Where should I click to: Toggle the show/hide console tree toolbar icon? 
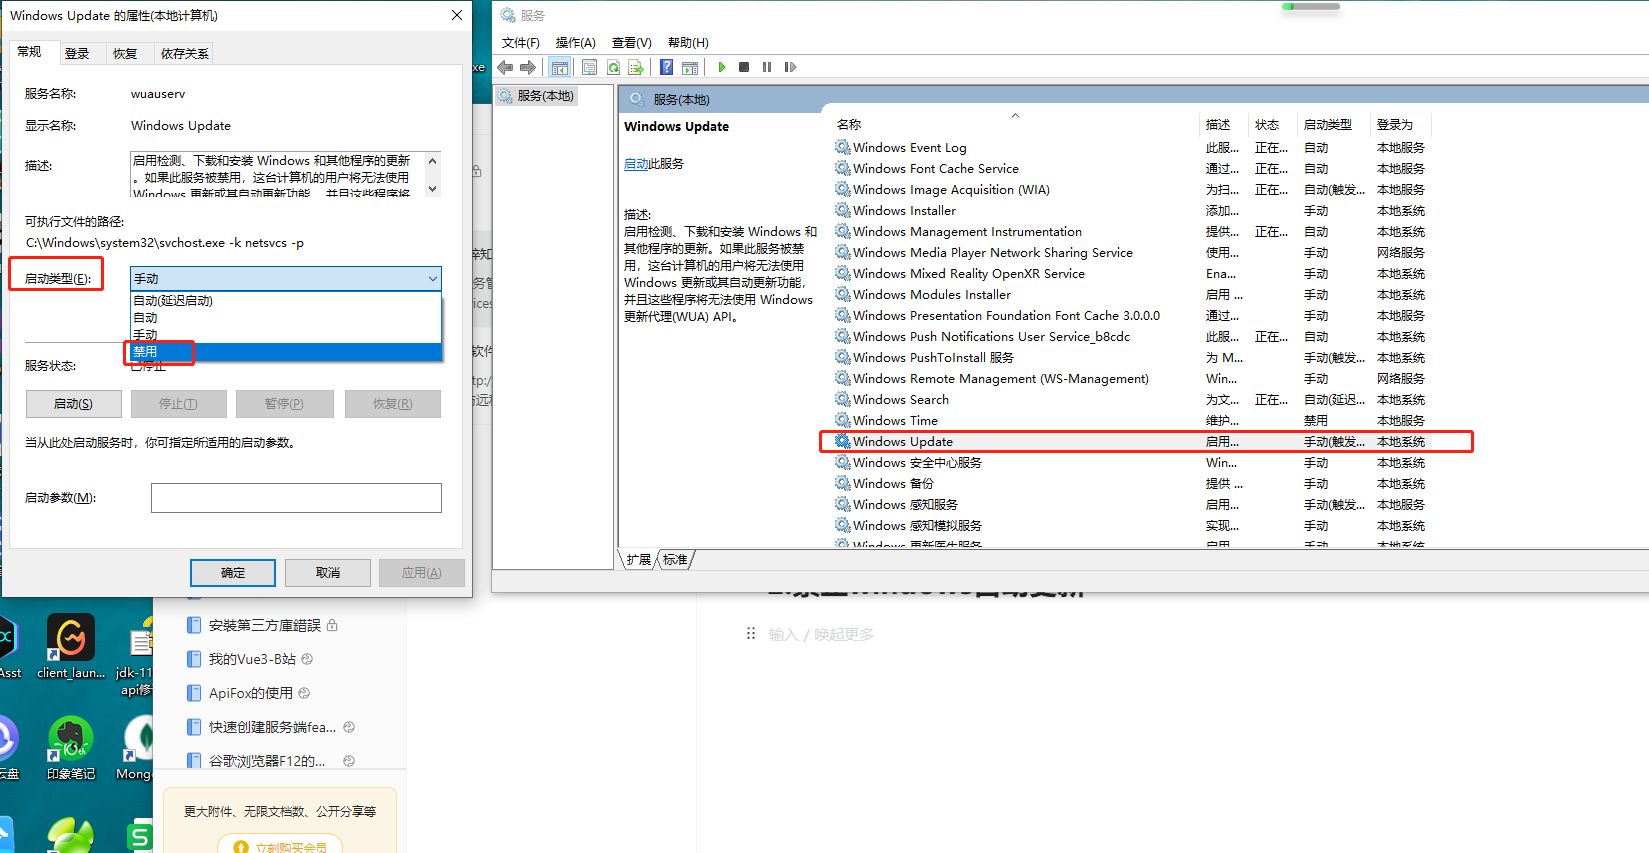tap(560, 67)
